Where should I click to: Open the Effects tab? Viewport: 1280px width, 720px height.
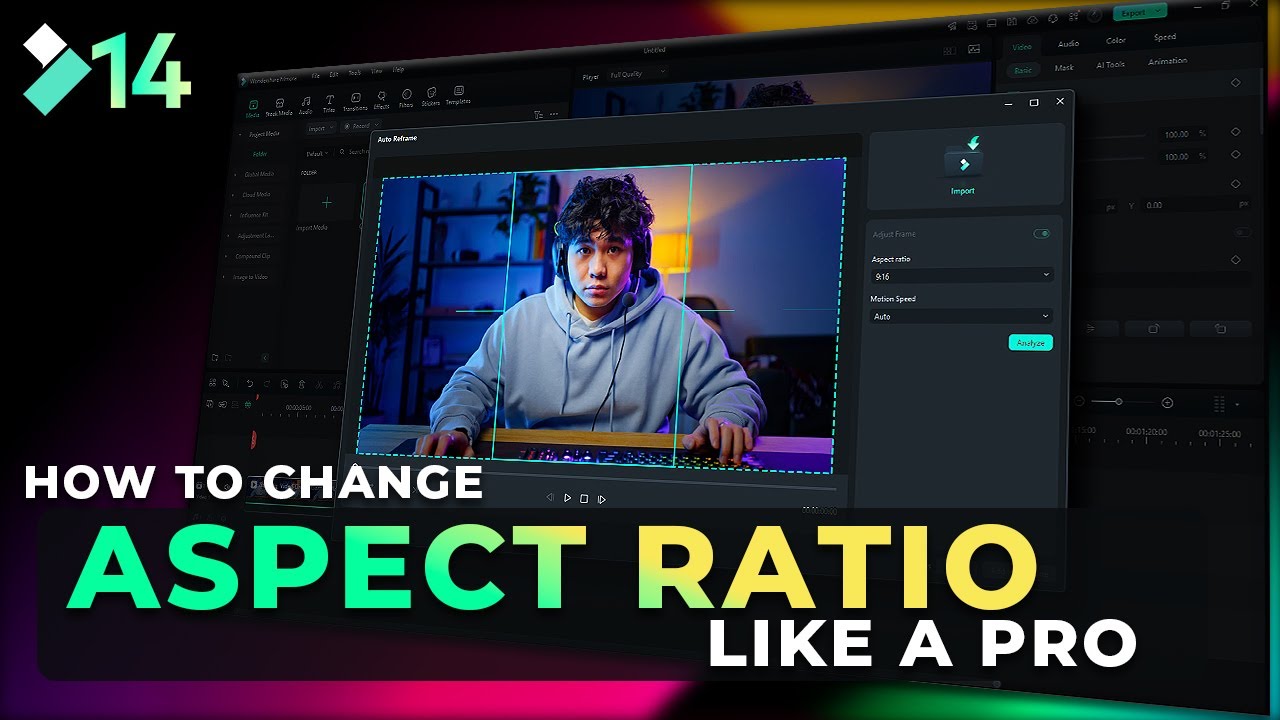[381, 100]
